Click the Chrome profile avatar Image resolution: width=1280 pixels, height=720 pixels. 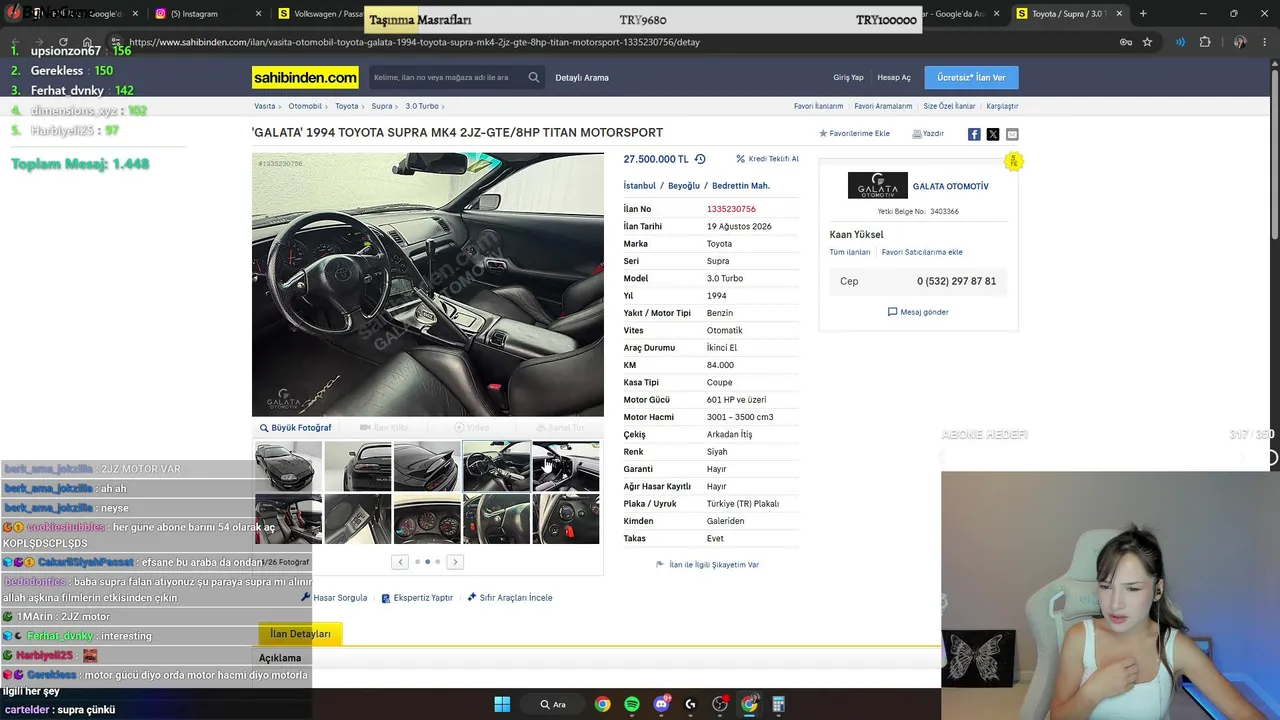(x=1240, y=42)
